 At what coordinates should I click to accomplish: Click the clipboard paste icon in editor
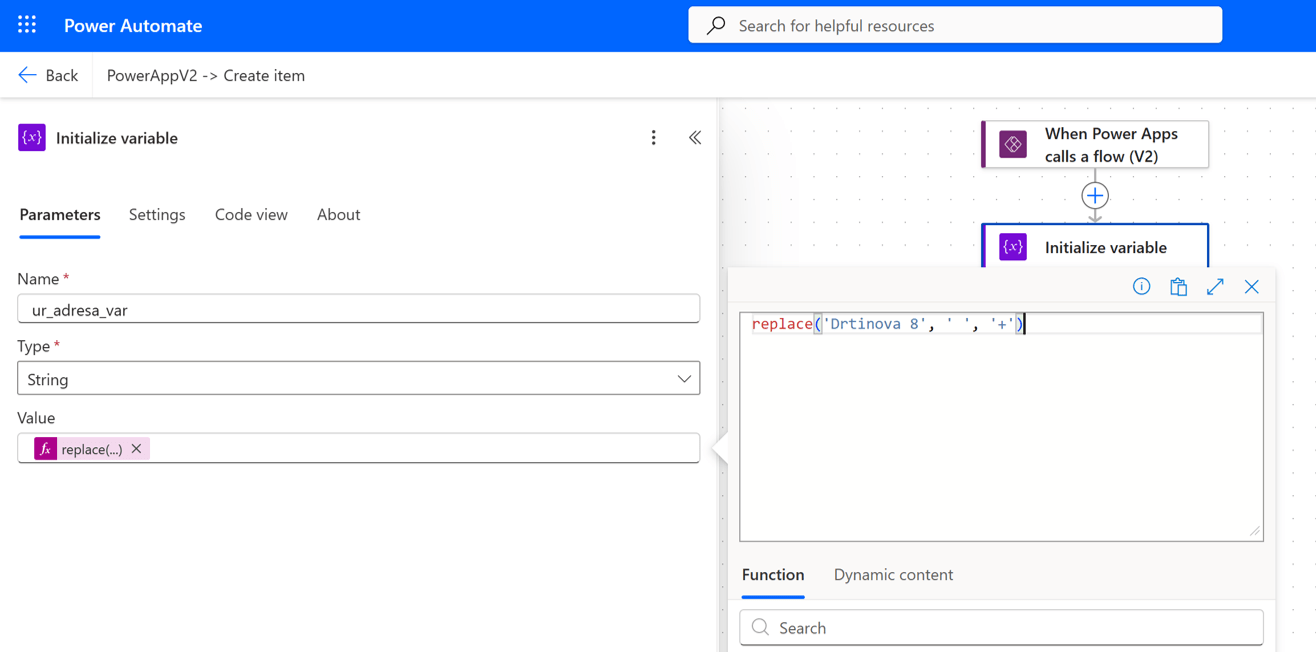pyautogui.click(x=1178, y=287)
